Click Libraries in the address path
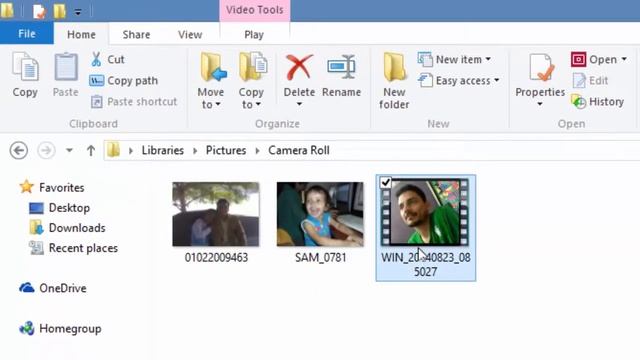 [162, 150]
